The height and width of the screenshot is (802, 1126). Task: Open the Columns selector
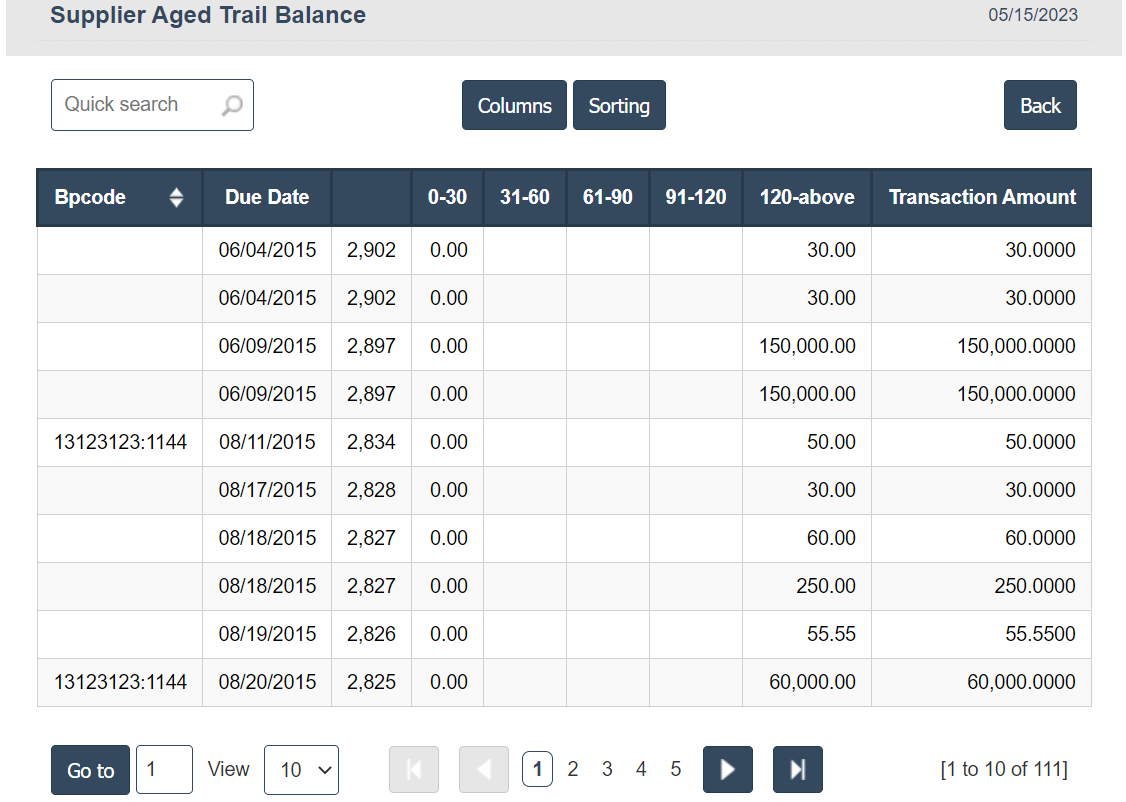click(514, 105)
